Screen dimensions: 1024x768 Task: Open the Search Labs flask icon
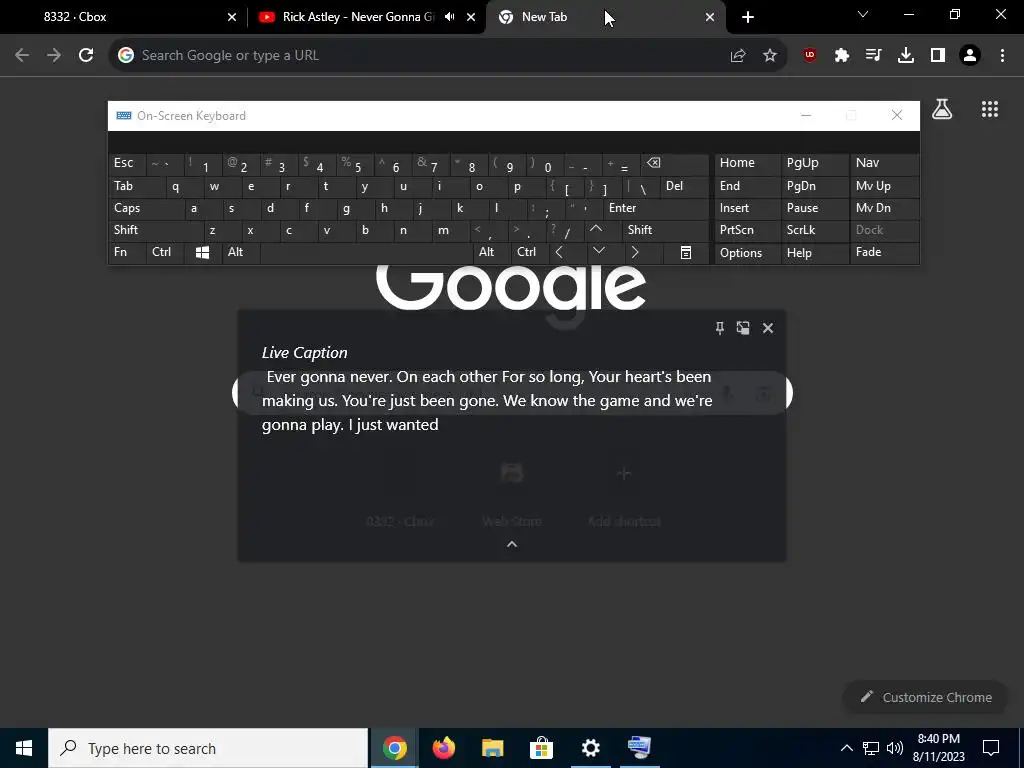click(x=942, y=109)
